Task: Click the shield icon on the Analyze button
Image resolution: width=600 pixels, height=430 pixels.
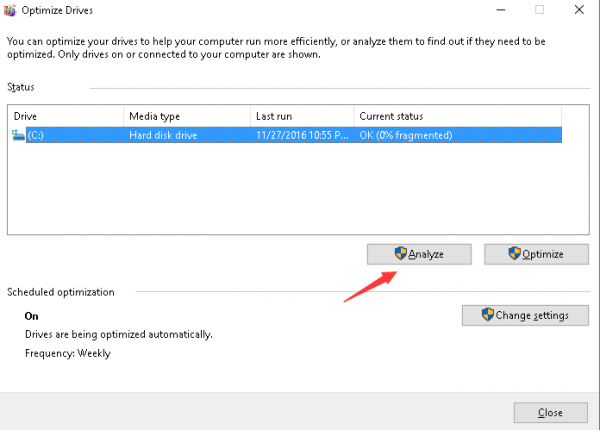Action: [400, 254]
